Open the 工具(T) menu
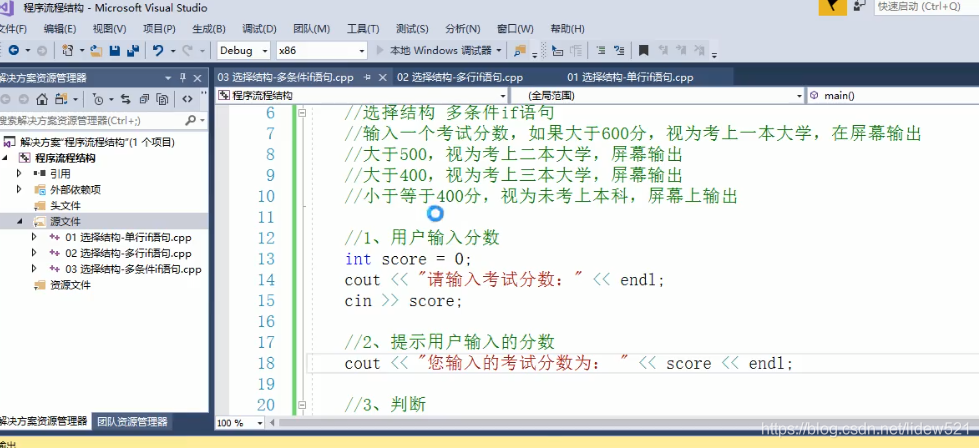The height and width of the screenshot is (448, 979). point(363,29)
